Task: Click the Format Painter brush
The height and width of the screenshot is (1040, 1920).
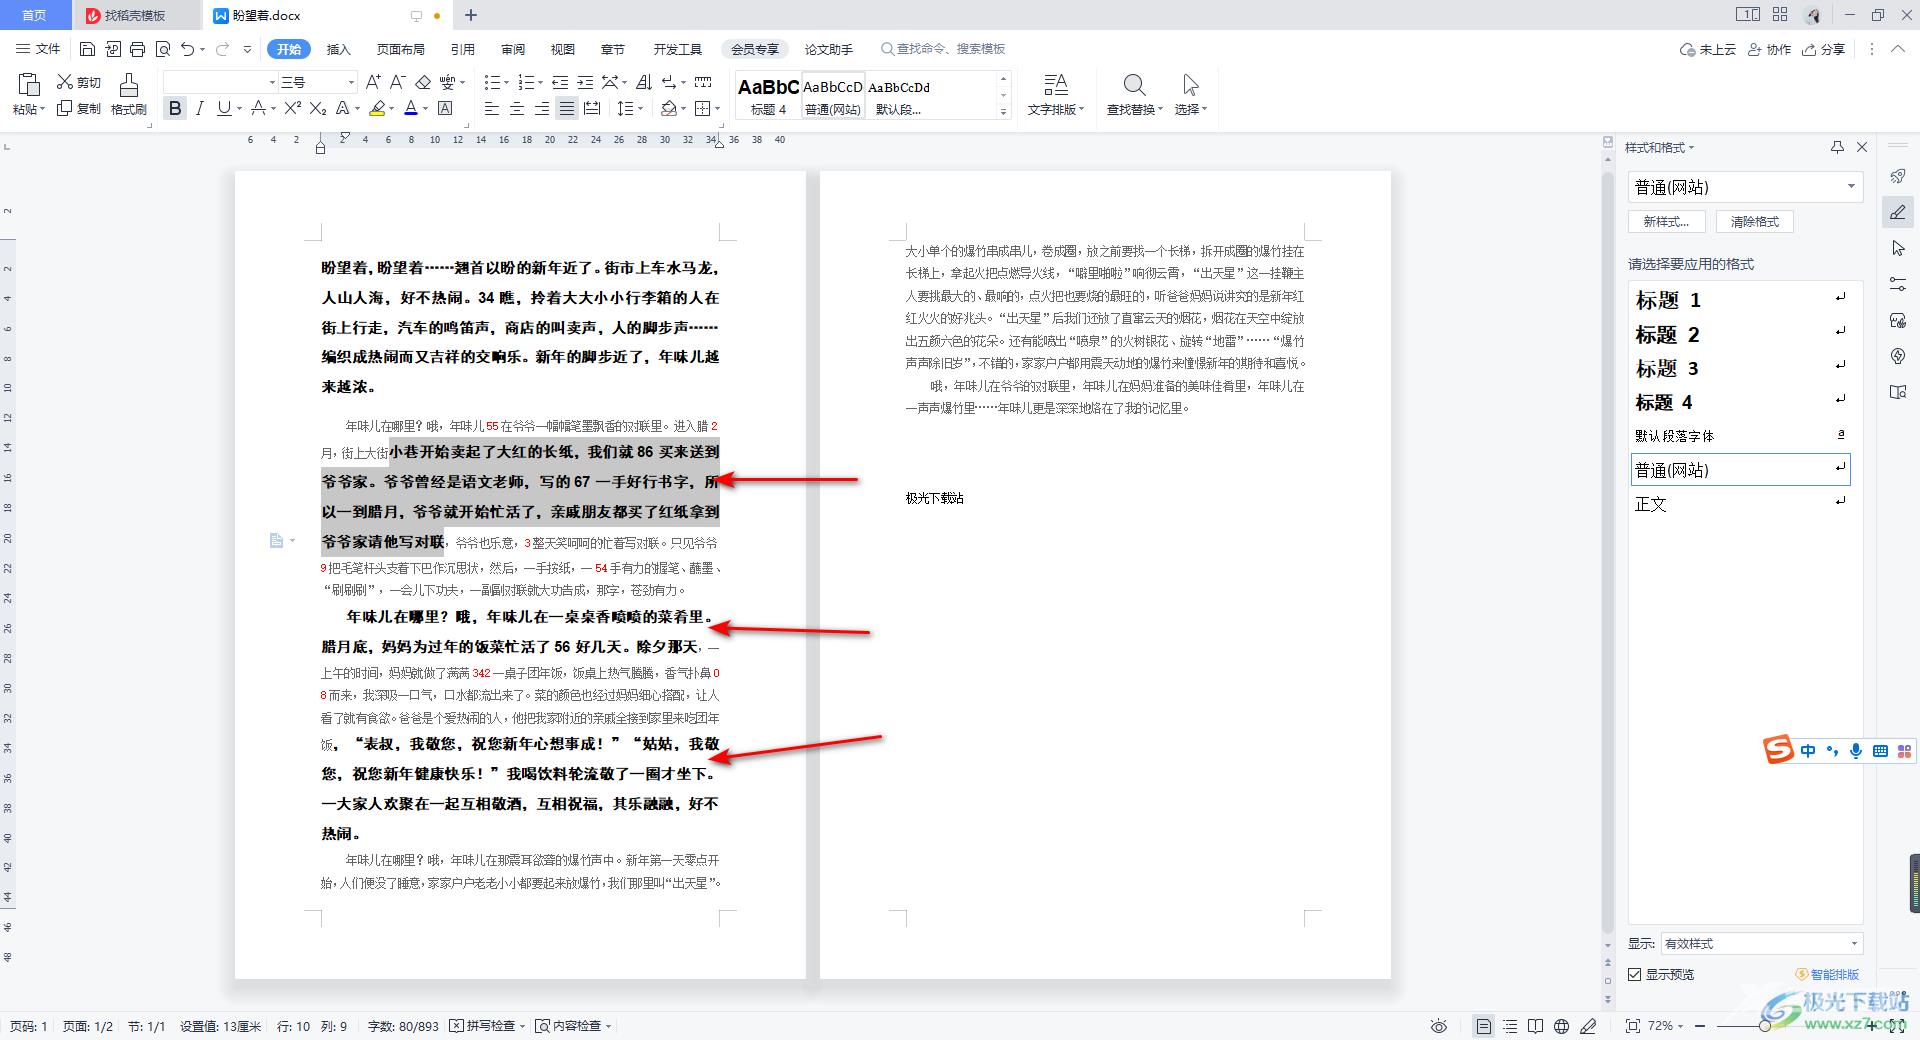Action: click(128, 94)
